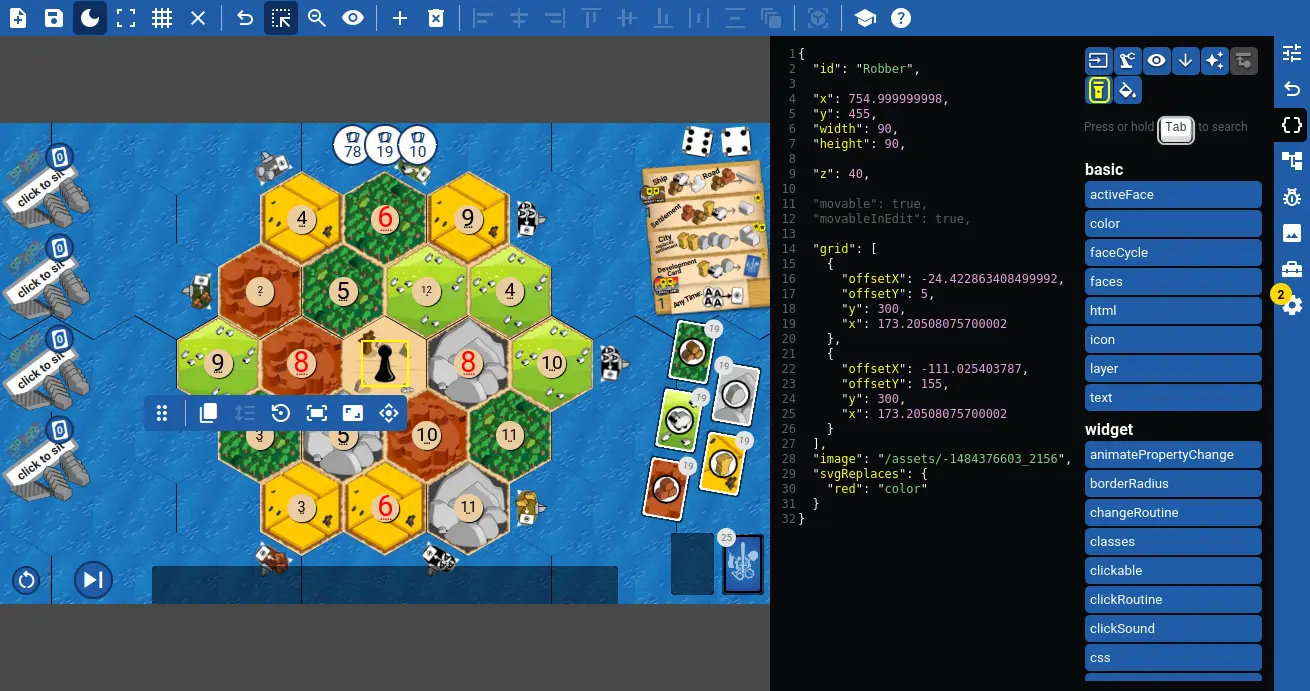
Task: Click the paint bucket fill button
Action: (x=1128, y=90)
